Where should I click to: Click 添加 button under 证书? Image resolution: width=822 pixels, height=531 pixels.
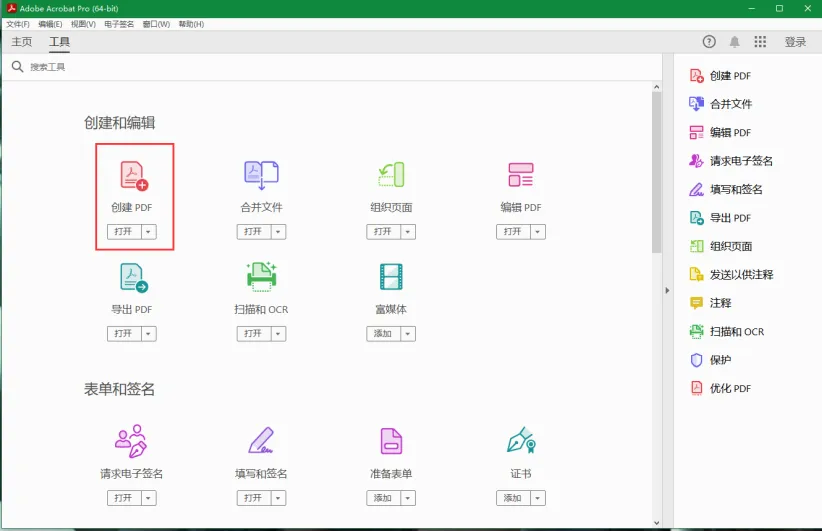513,498
